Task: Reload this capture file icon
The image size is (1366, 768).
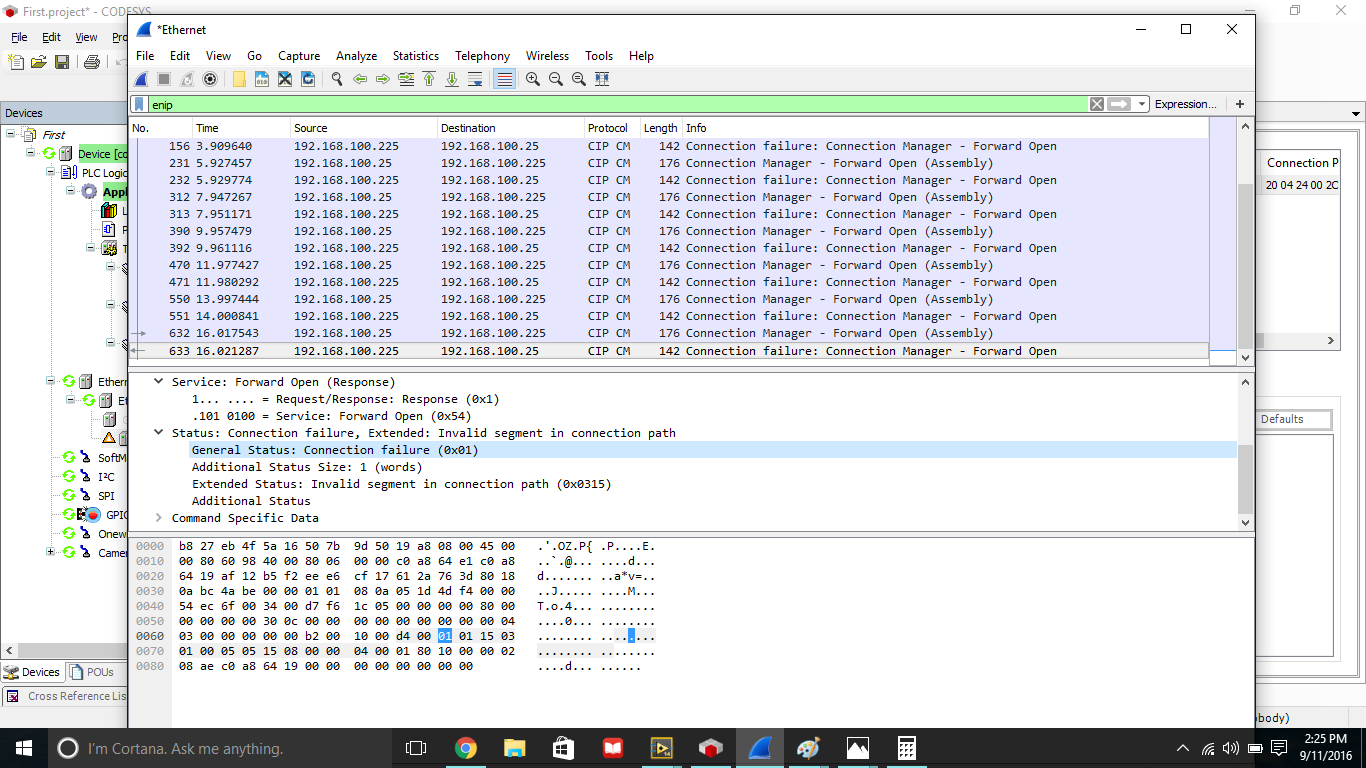Action: 308,79
